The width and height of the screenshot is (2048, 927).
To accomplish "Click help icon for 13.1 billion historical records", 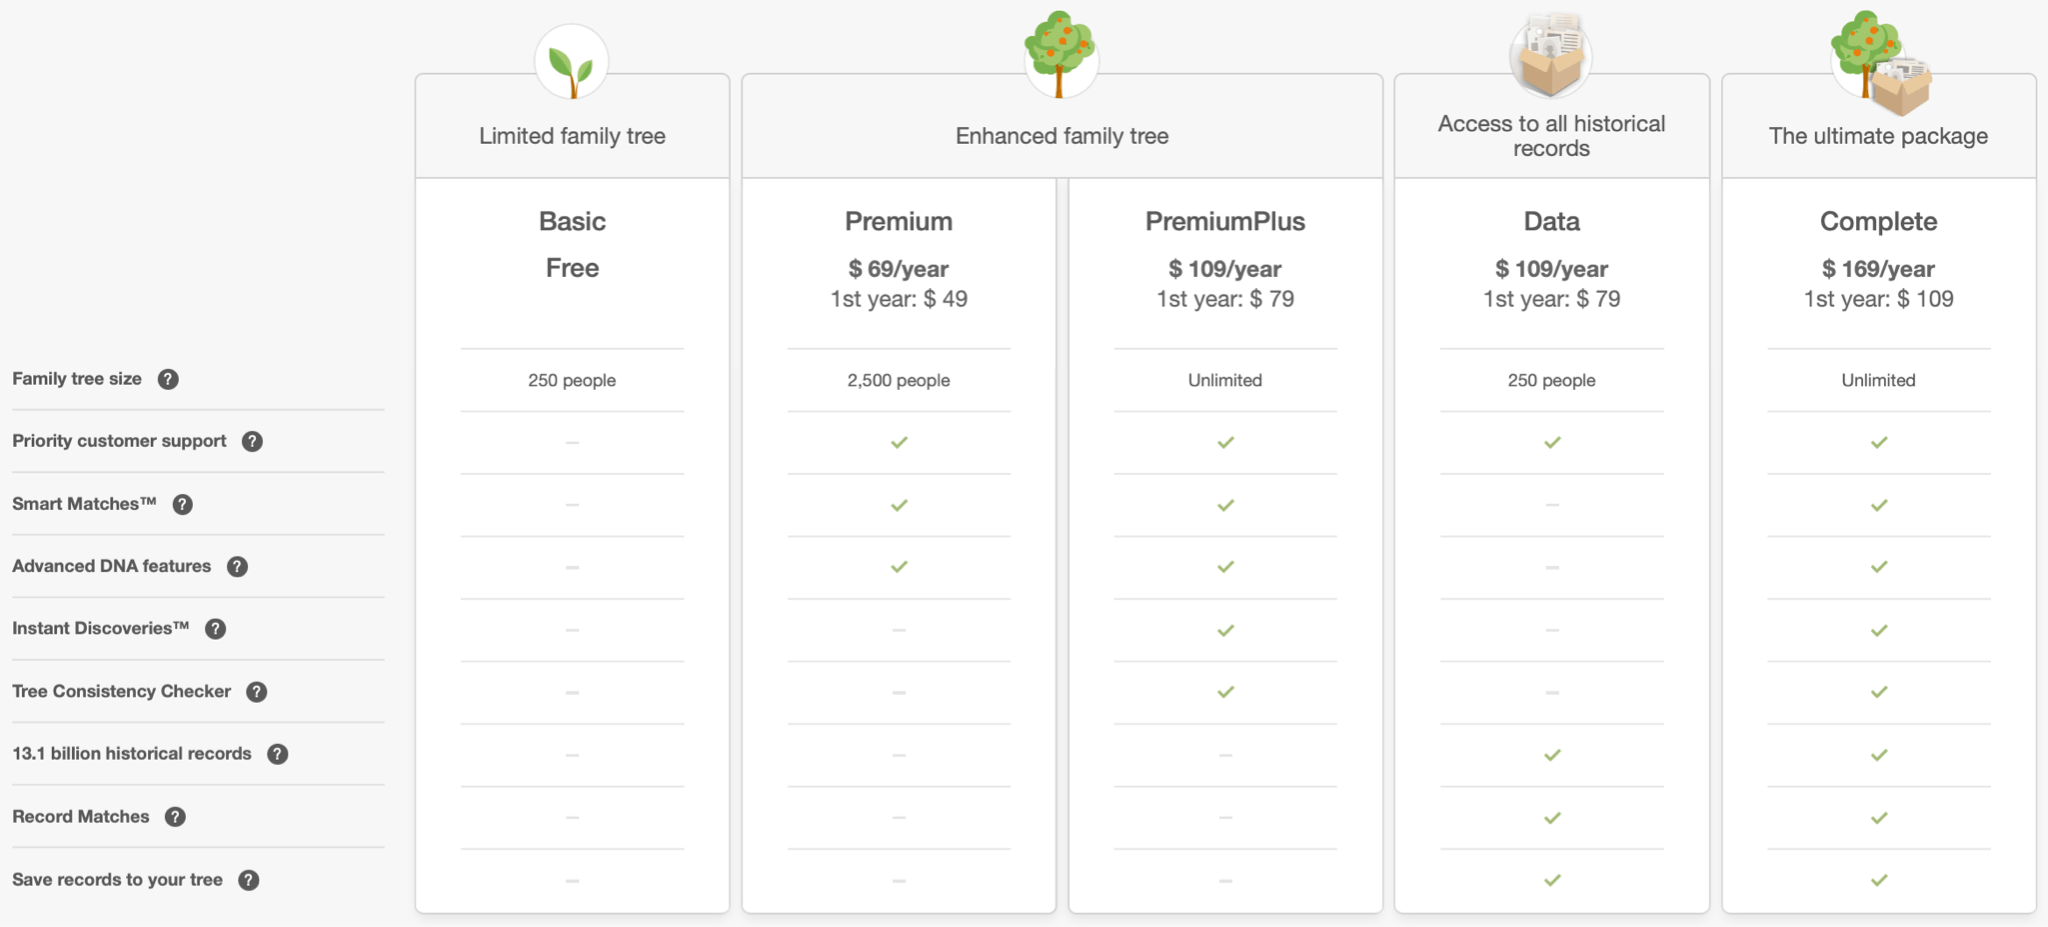I will [x=278, y=754].
